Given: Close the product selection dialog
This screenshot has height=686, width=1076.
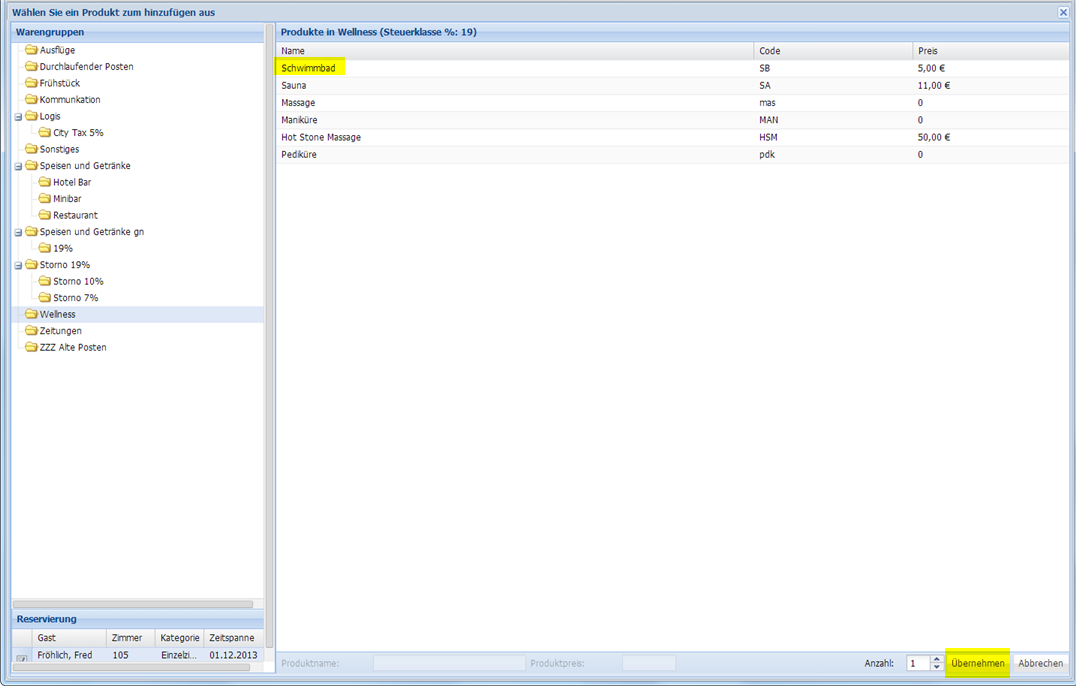Looking at the screenshot, I should [x=1063, y=12].
